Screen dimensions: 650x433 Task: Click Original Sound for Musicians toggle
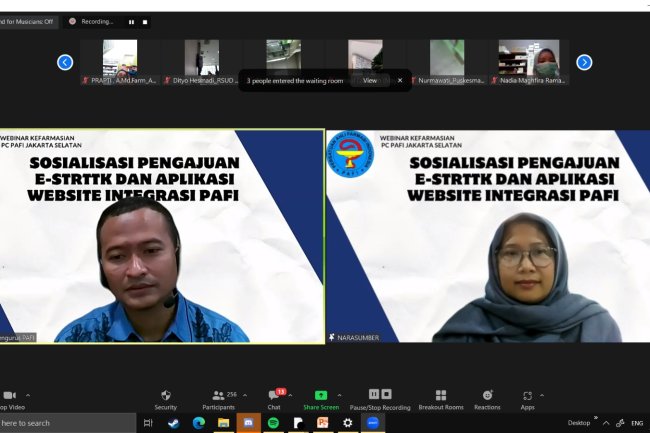point(28,22)
